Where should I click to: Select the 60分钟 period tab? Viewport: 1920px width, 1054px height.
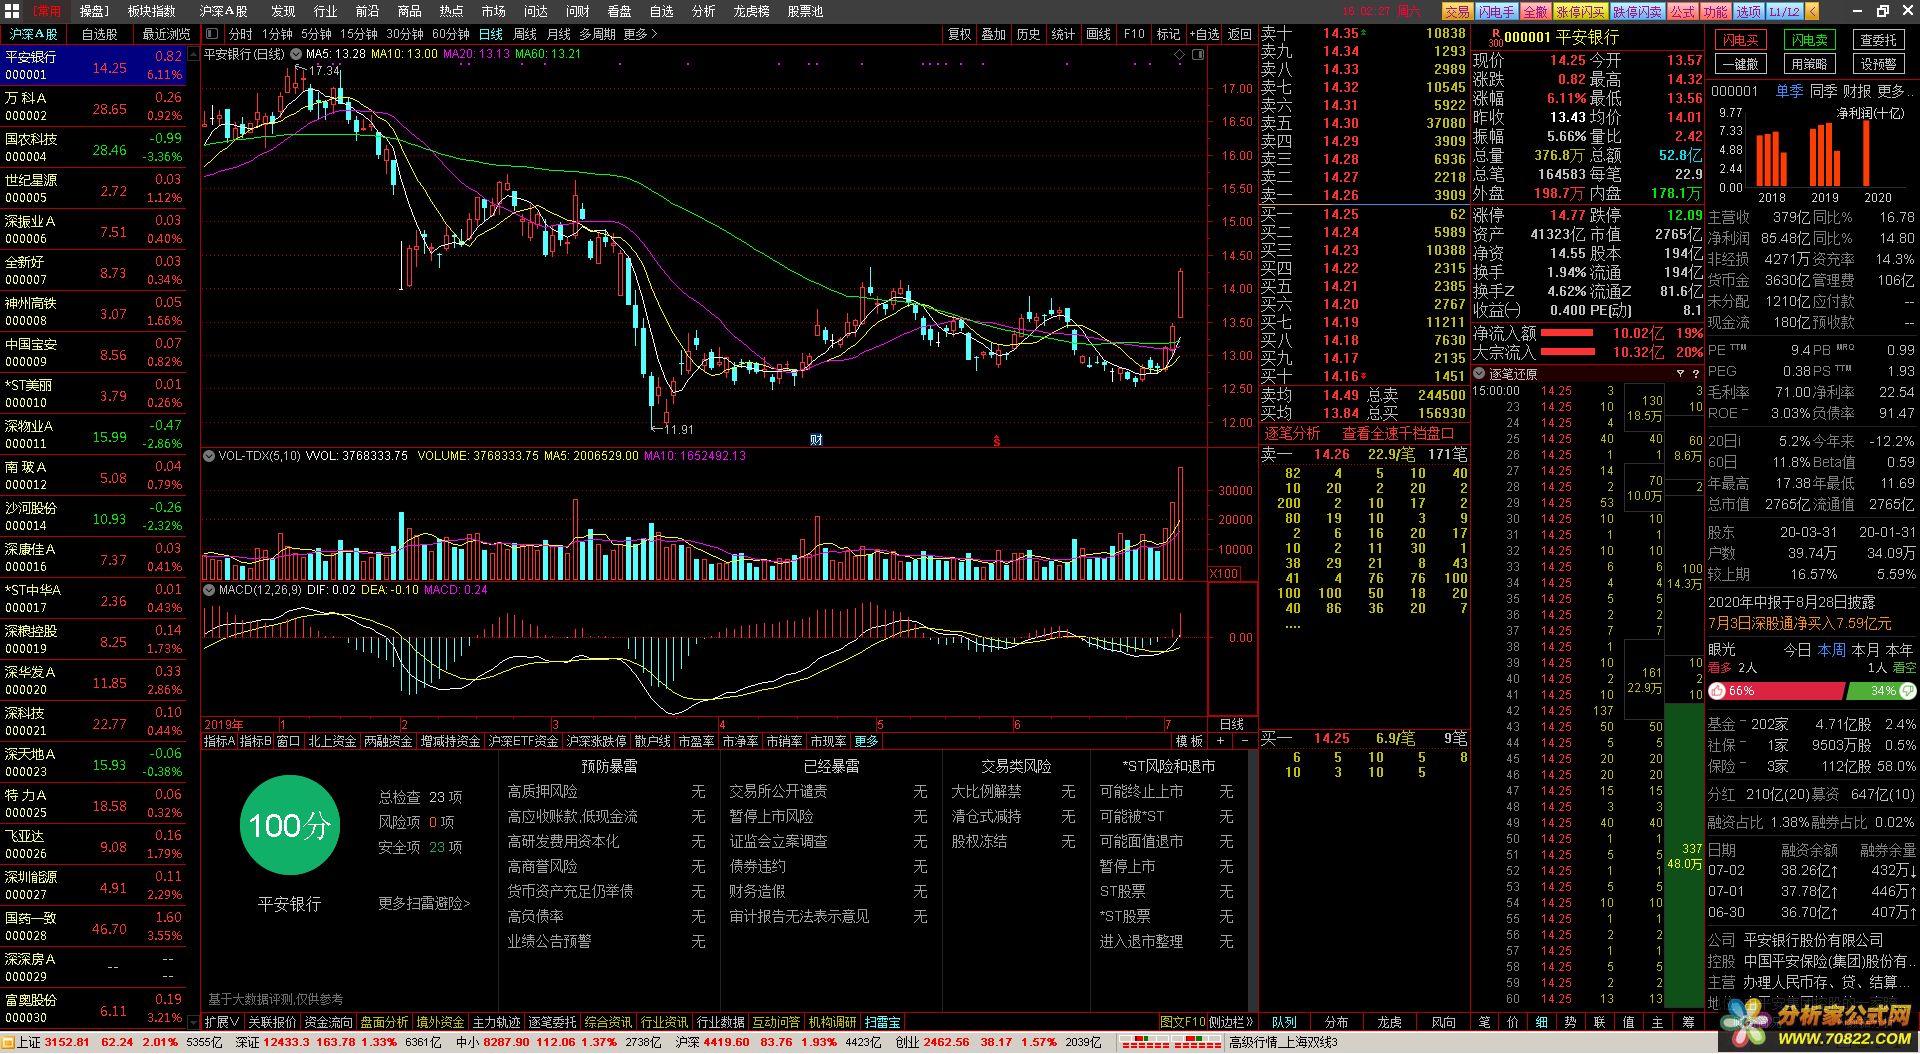pyautogui.click(x=450, y=34)
